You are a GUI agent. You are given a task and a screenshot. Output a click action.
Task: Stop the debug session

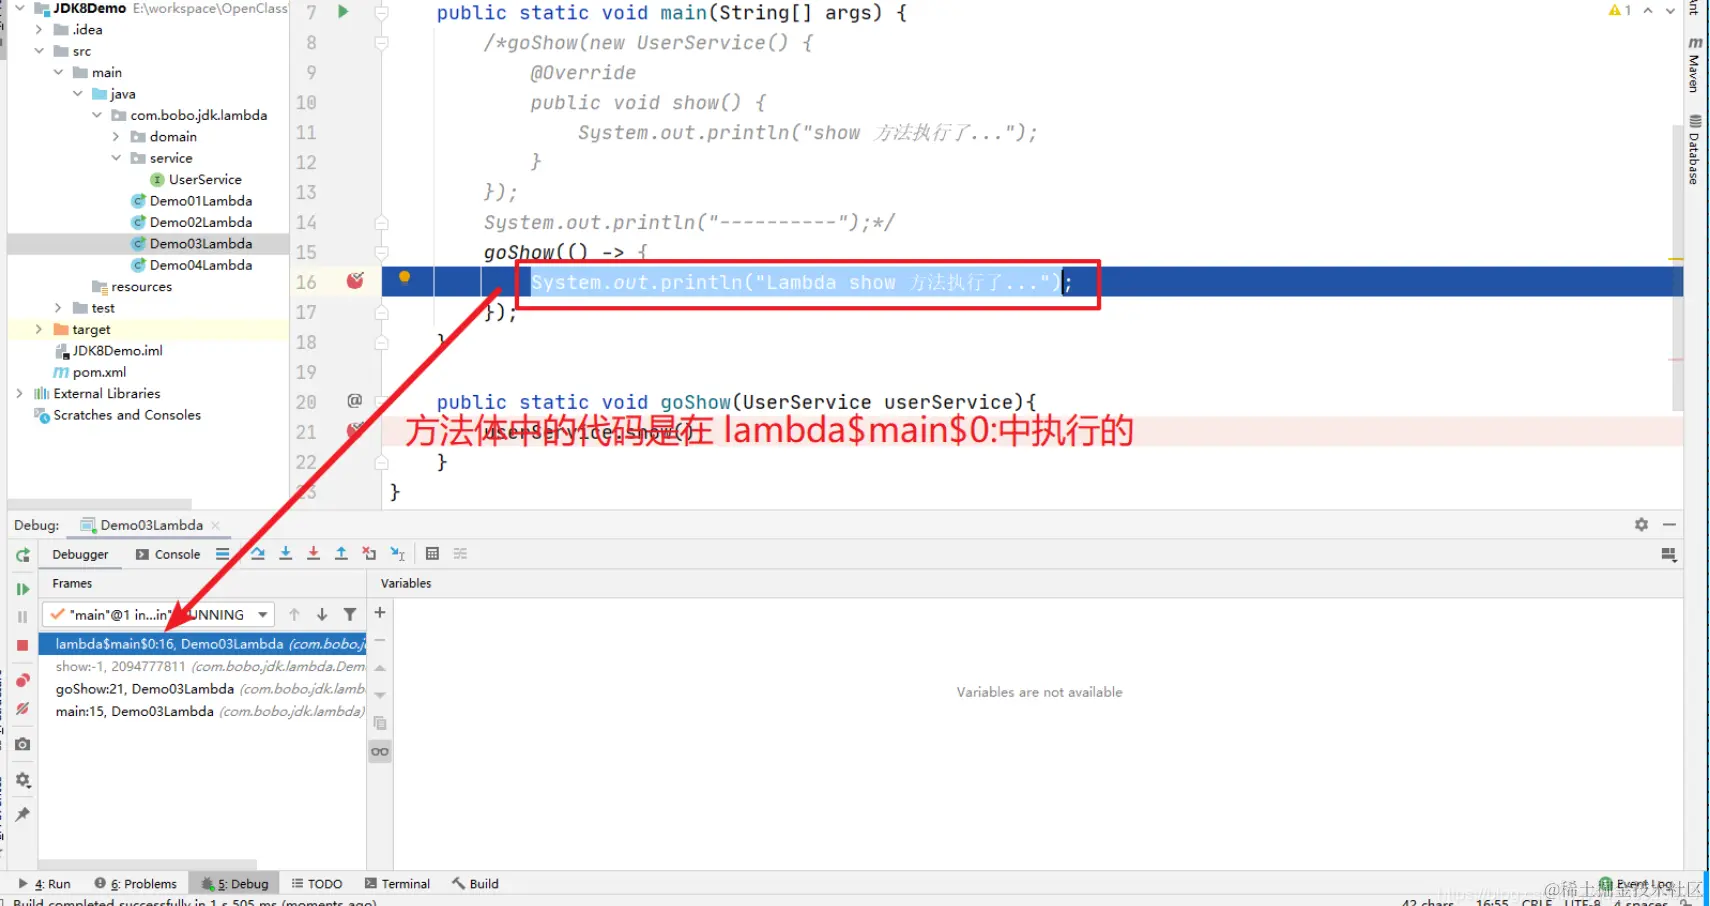click(x=22, y=645)
